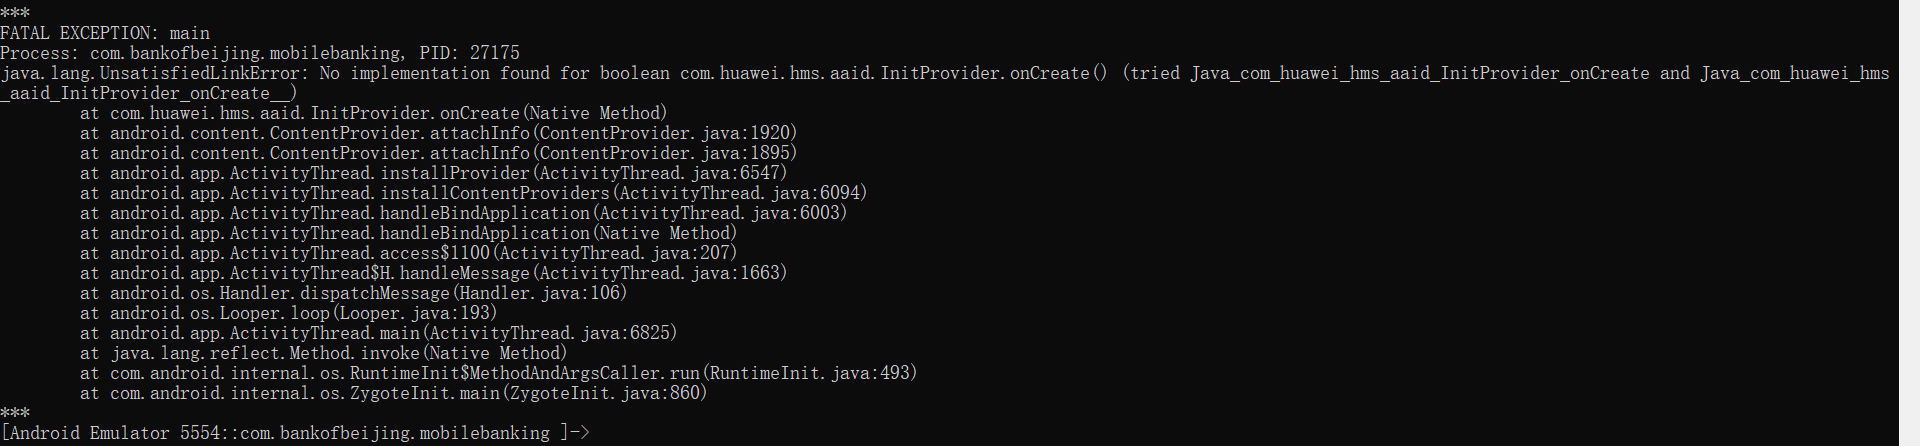The height and width of the screenshot is (446, 1920).
Task: Click the Process PID 27175 line
Action: coord(260,53)
